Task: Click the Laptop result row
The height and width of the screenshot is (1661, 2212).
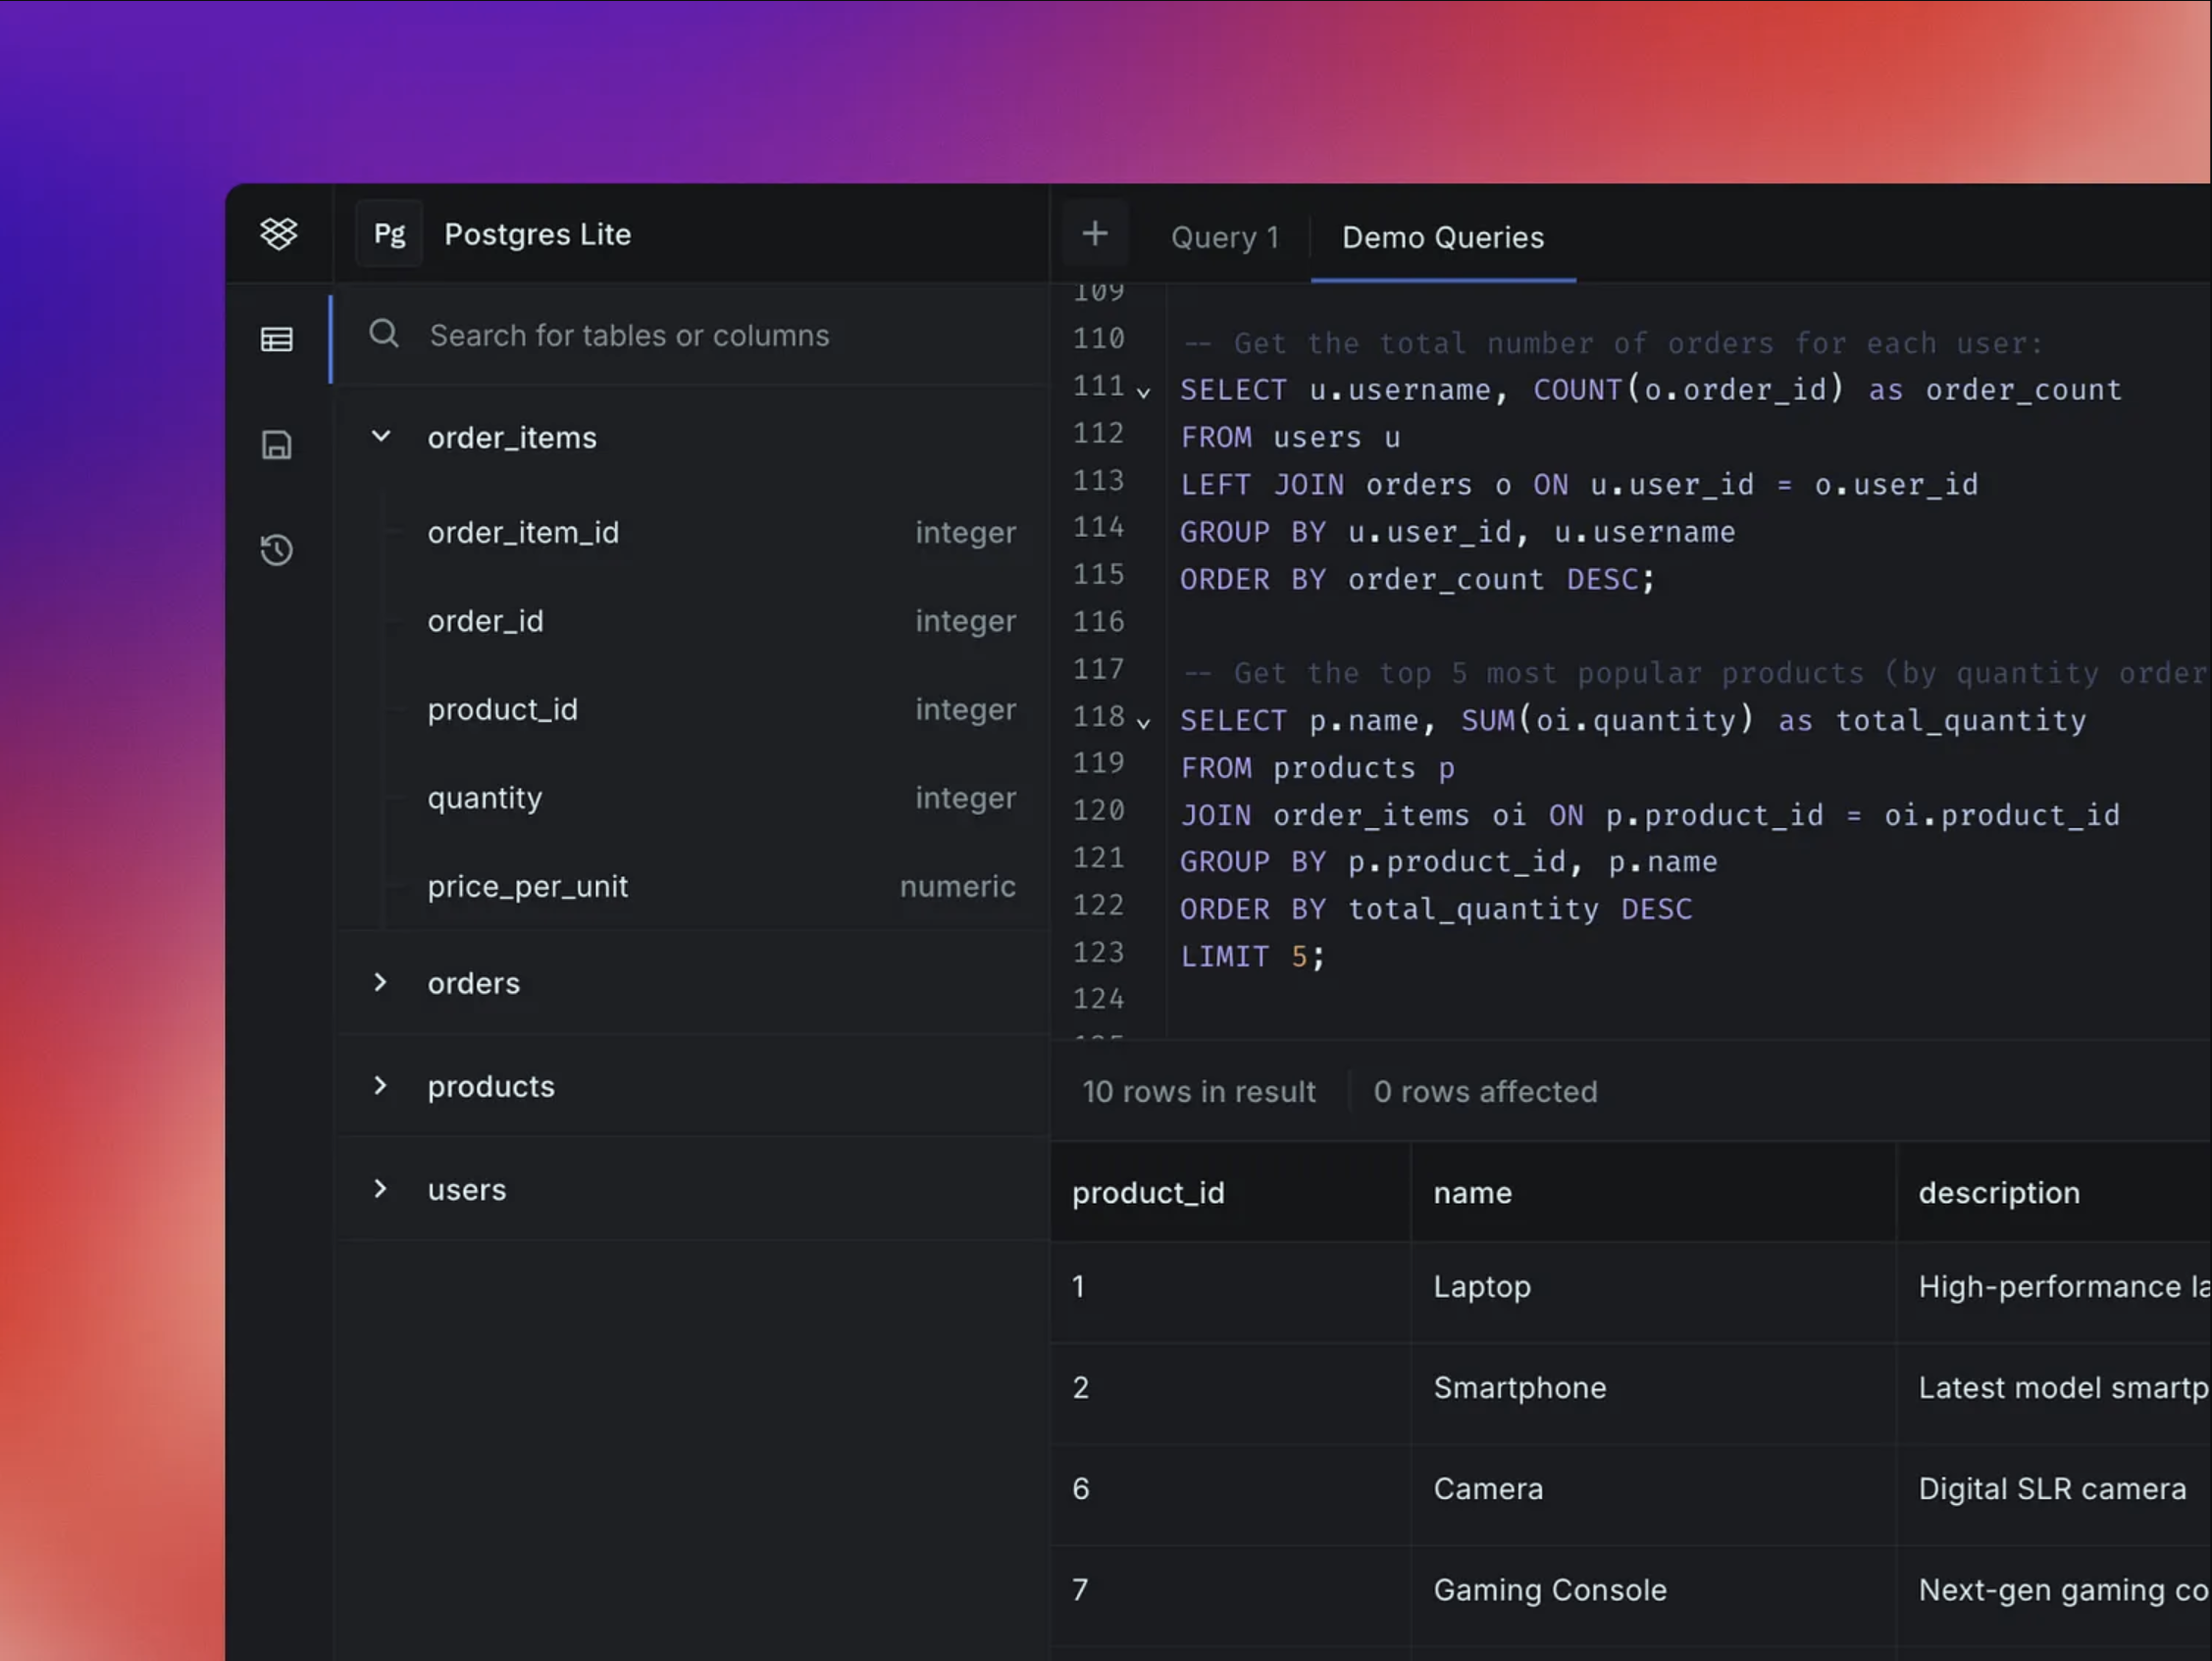Action: click(1482, 1287)
